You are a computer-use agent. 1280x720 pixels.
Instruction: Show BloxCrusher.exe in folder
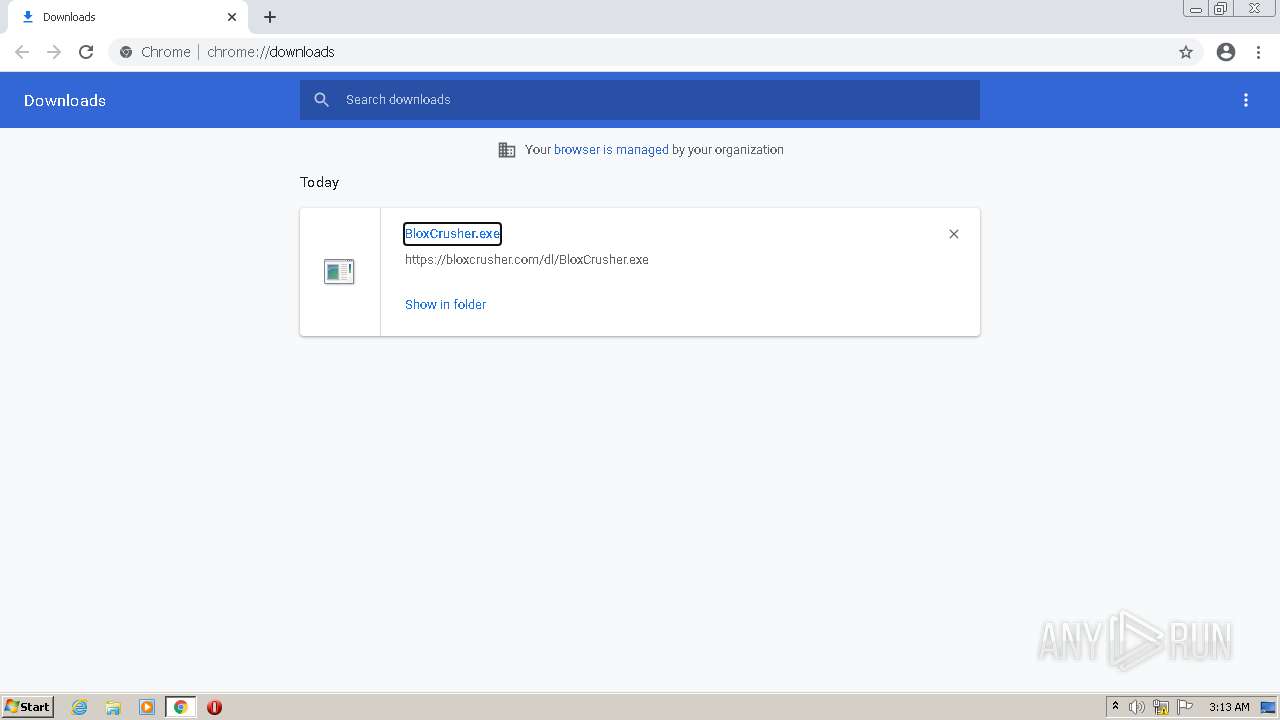point(446,305)
